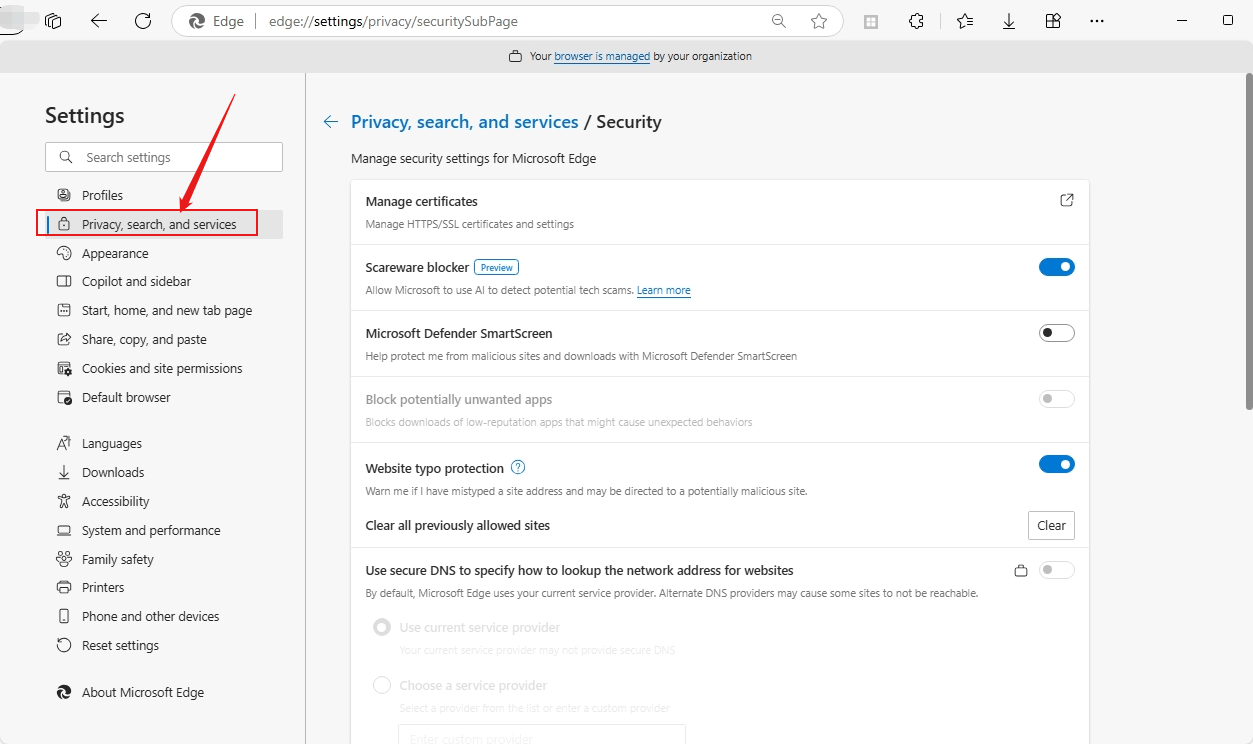
Task: Click 'Manage security settings for Microsoft Edge' text
Action: pos(474,158)
